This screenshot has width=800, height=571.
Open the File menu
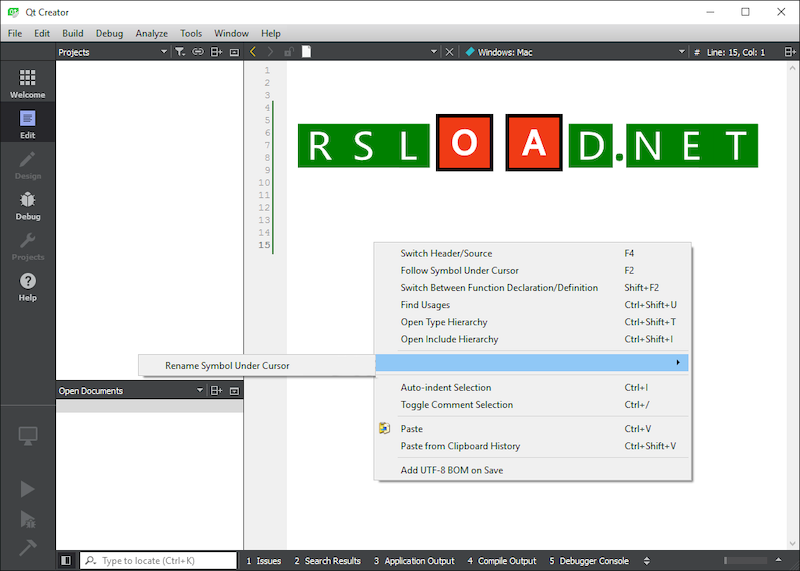click(x=15, y=33)
